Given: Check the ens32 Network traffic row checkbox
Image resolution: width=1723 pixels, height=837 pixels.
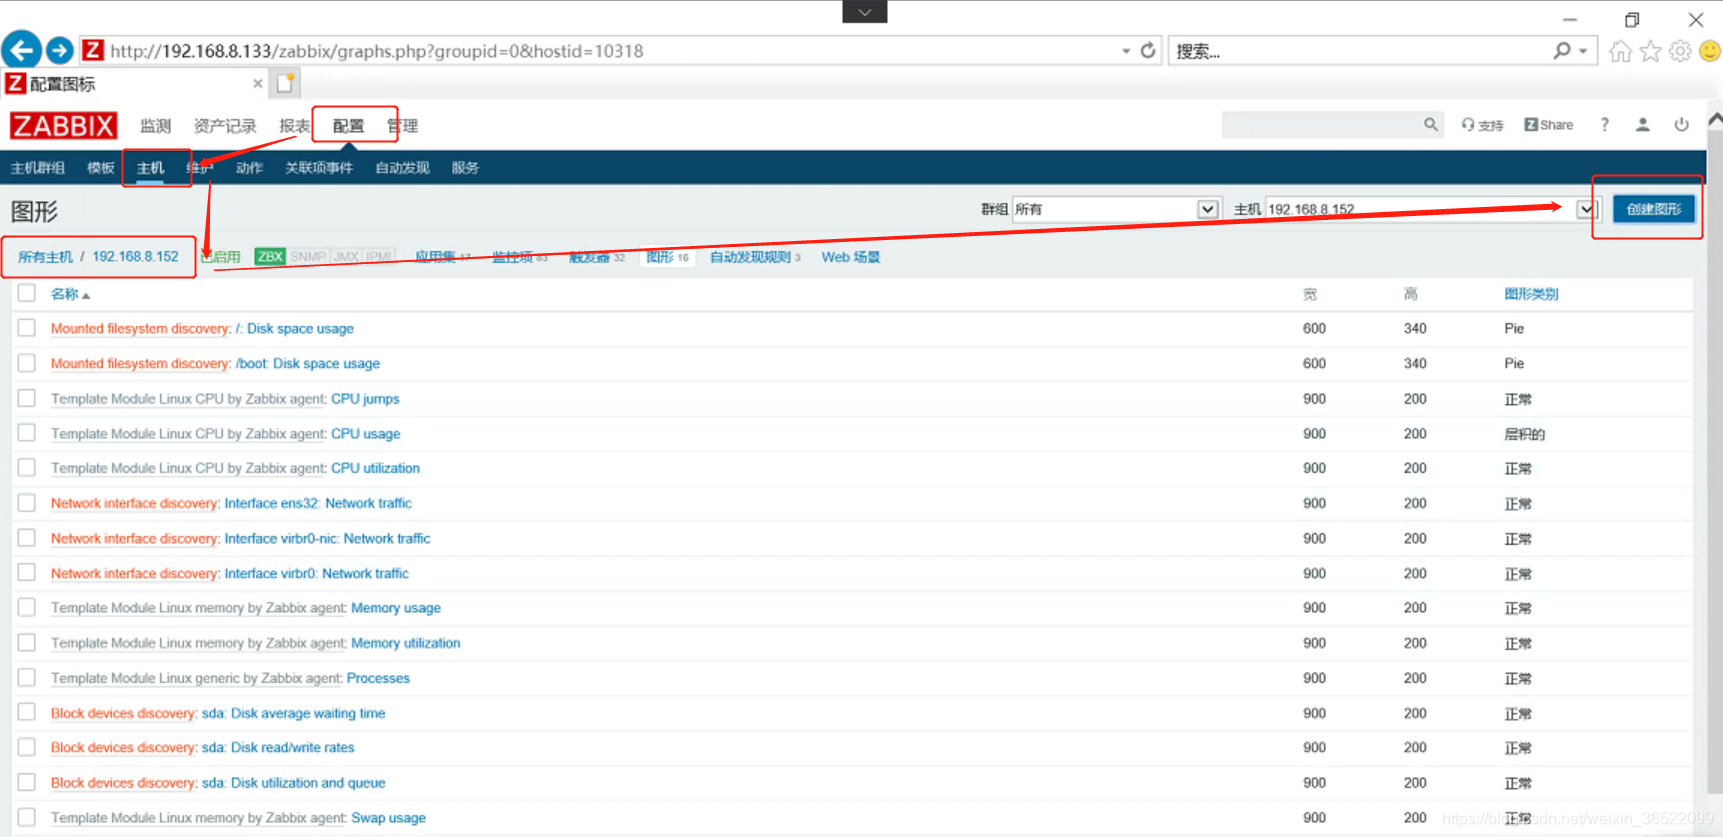Looking at the screenshot, I should pos(27,503).
